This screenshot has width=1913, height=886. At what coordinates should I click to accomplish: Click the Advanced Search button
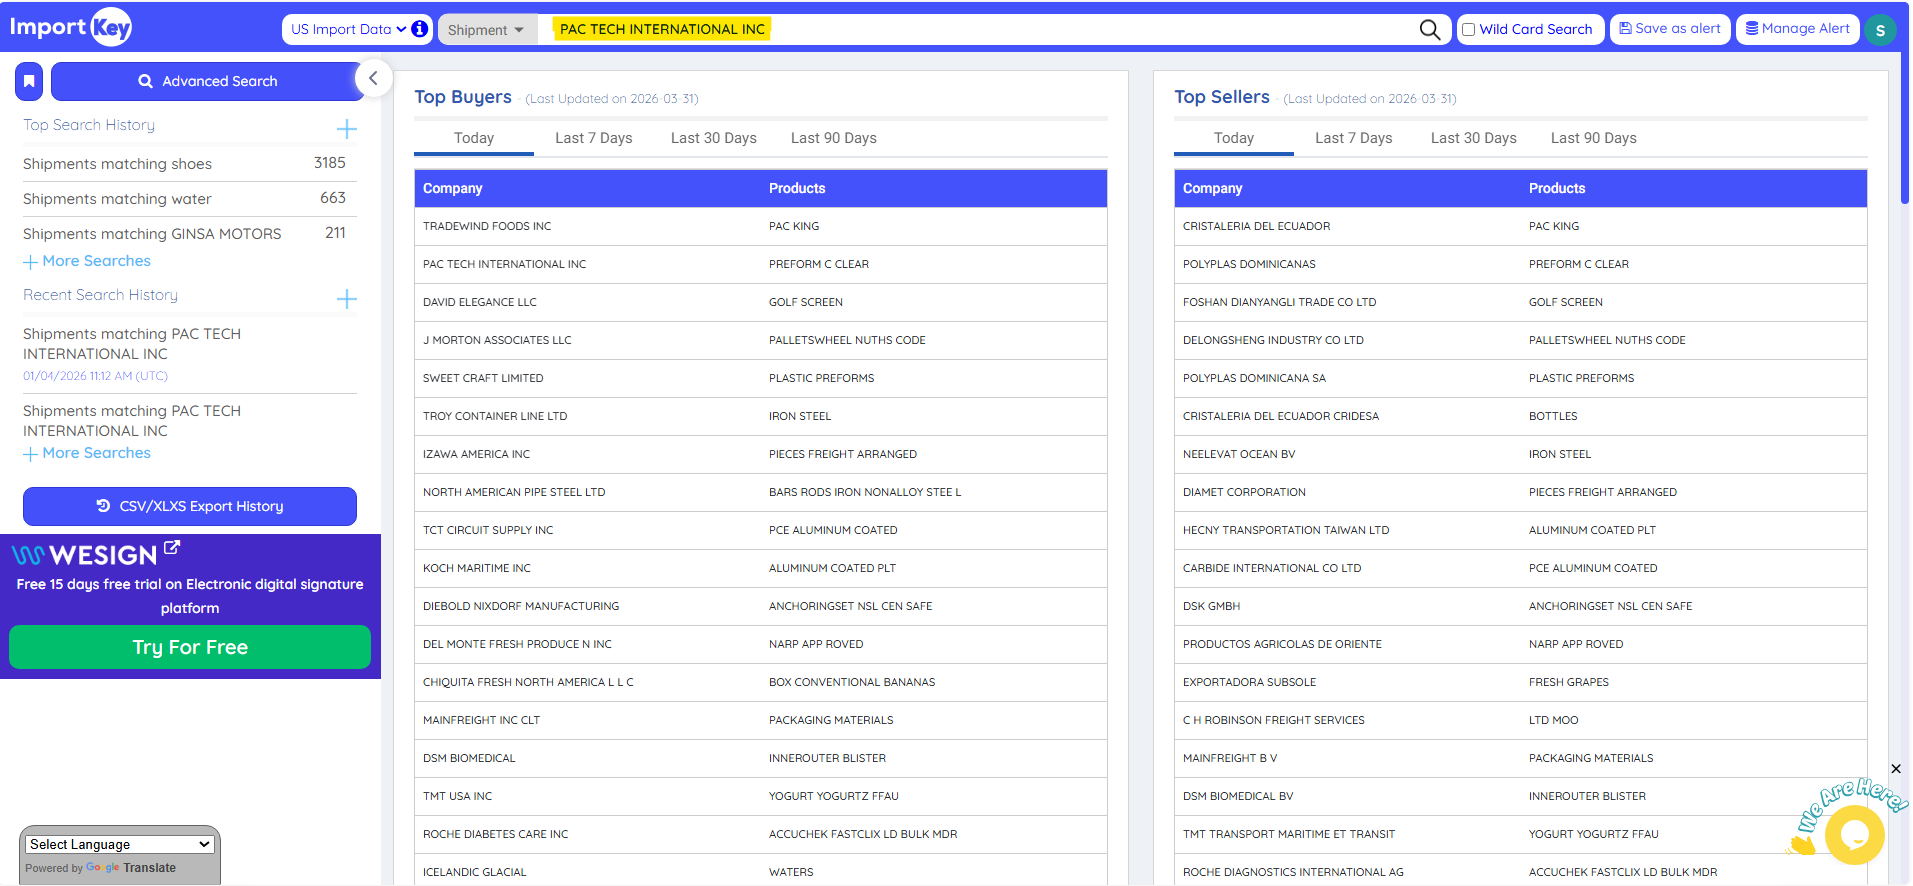tap(207, 81)
